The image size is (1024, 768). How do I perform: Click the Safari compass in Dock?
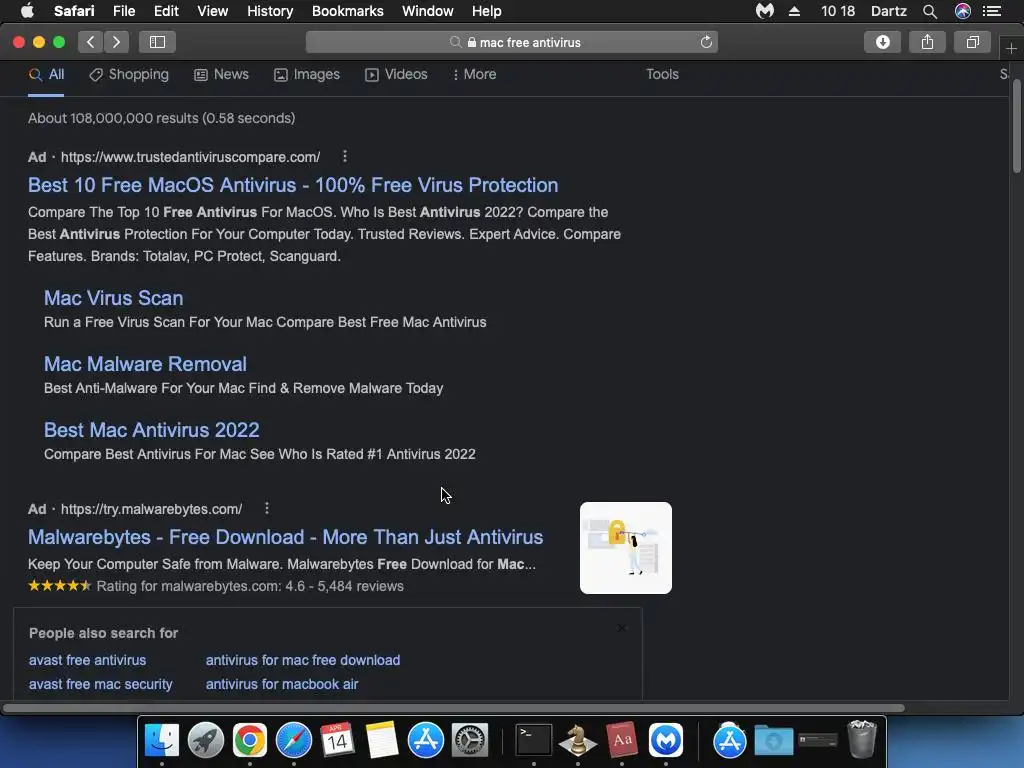click(x=294, y=740)
